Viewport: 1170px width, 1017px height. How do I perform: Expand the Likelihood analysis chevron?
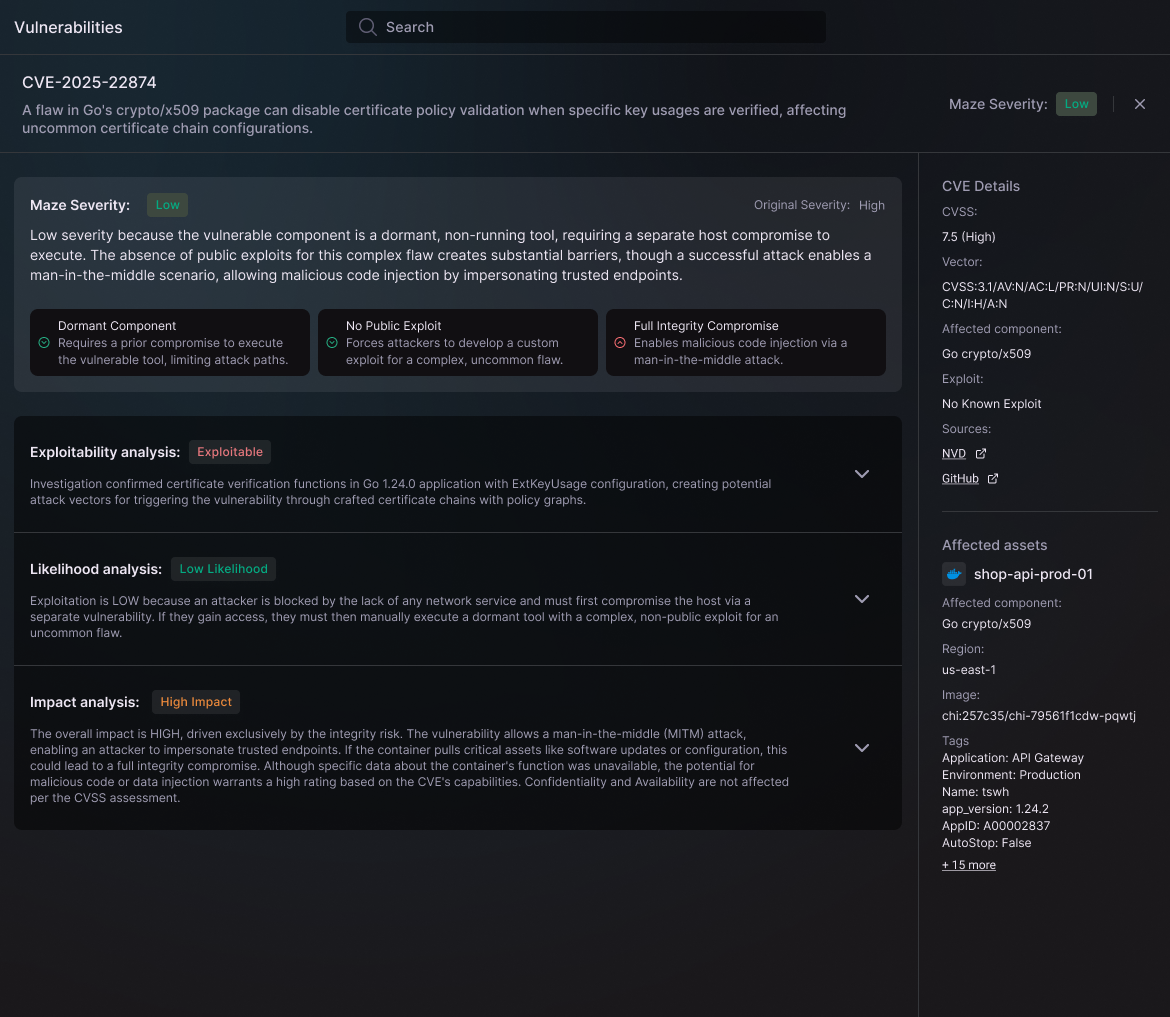[x=861, y=599]
